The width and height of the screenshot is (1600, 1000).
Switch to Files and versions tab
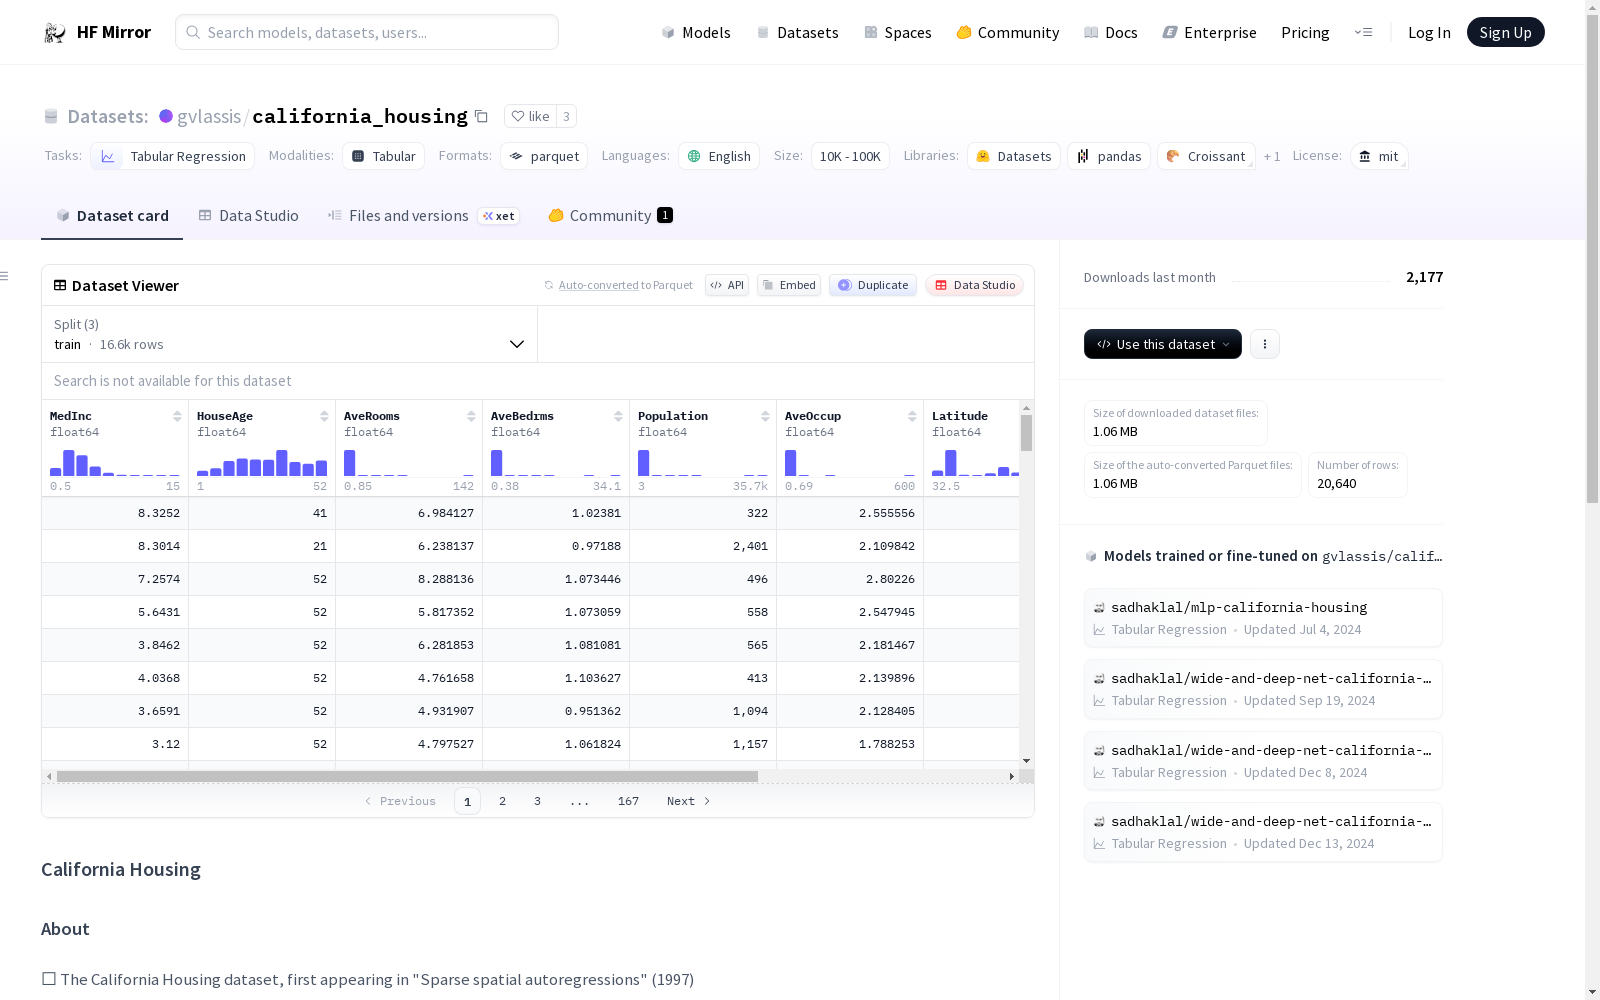[423, 216]
